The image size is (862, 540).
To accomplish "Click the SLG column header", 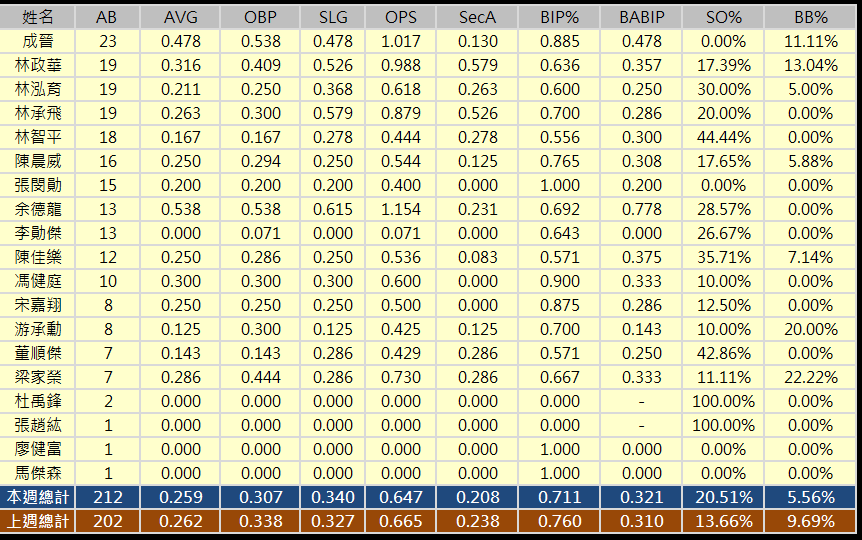I will (333, 17).
